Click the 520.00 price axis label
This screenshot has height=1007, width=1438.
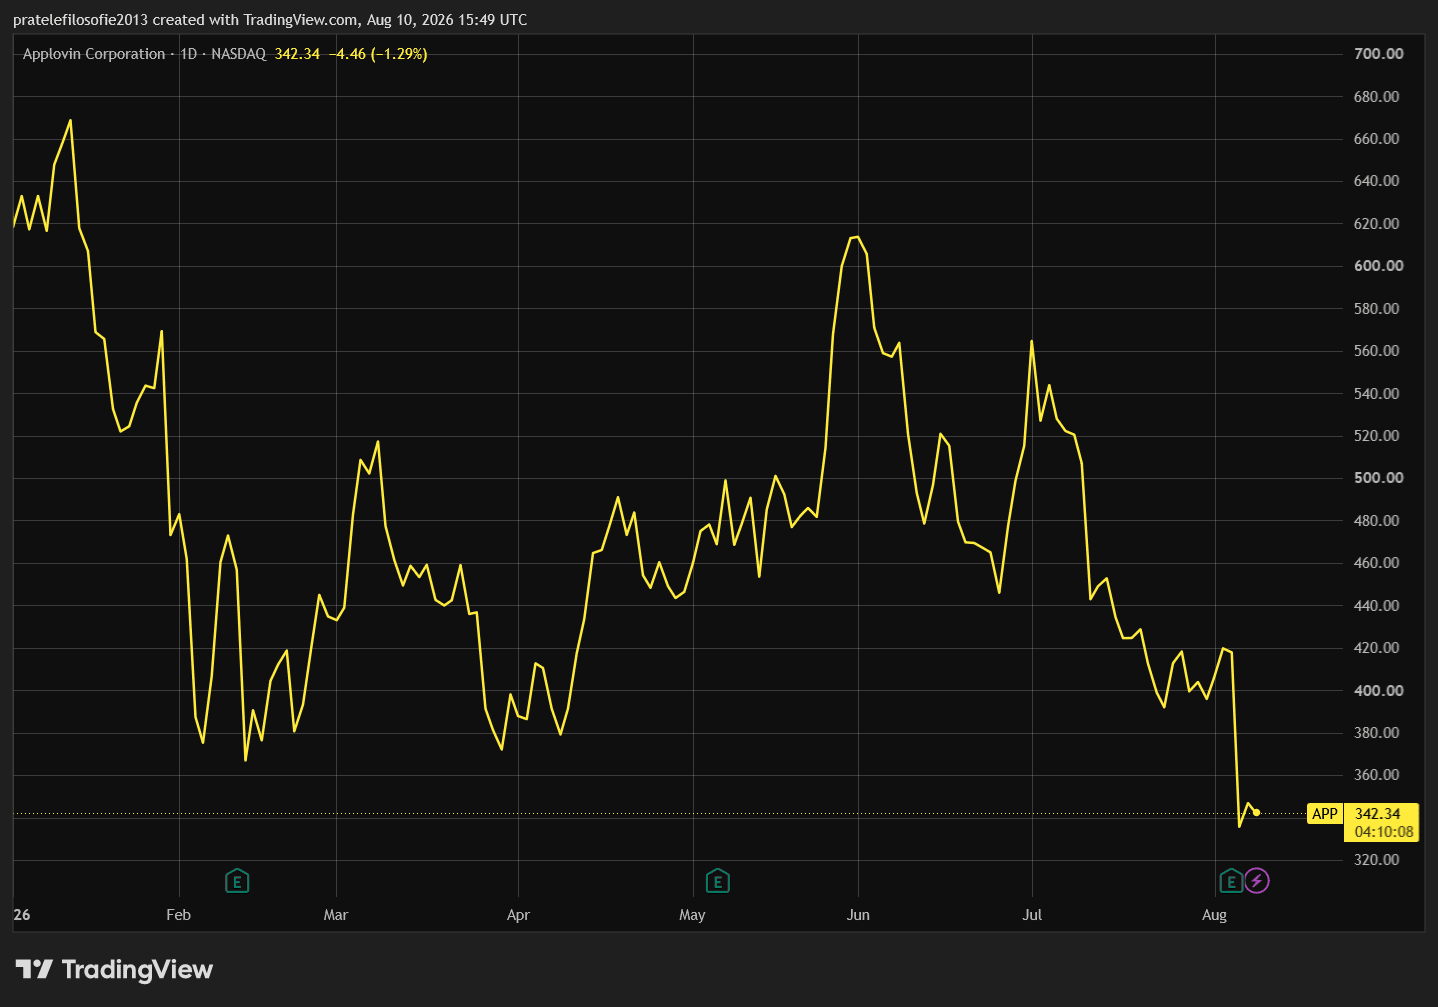pyautogui.click(x=1377, y=436)
